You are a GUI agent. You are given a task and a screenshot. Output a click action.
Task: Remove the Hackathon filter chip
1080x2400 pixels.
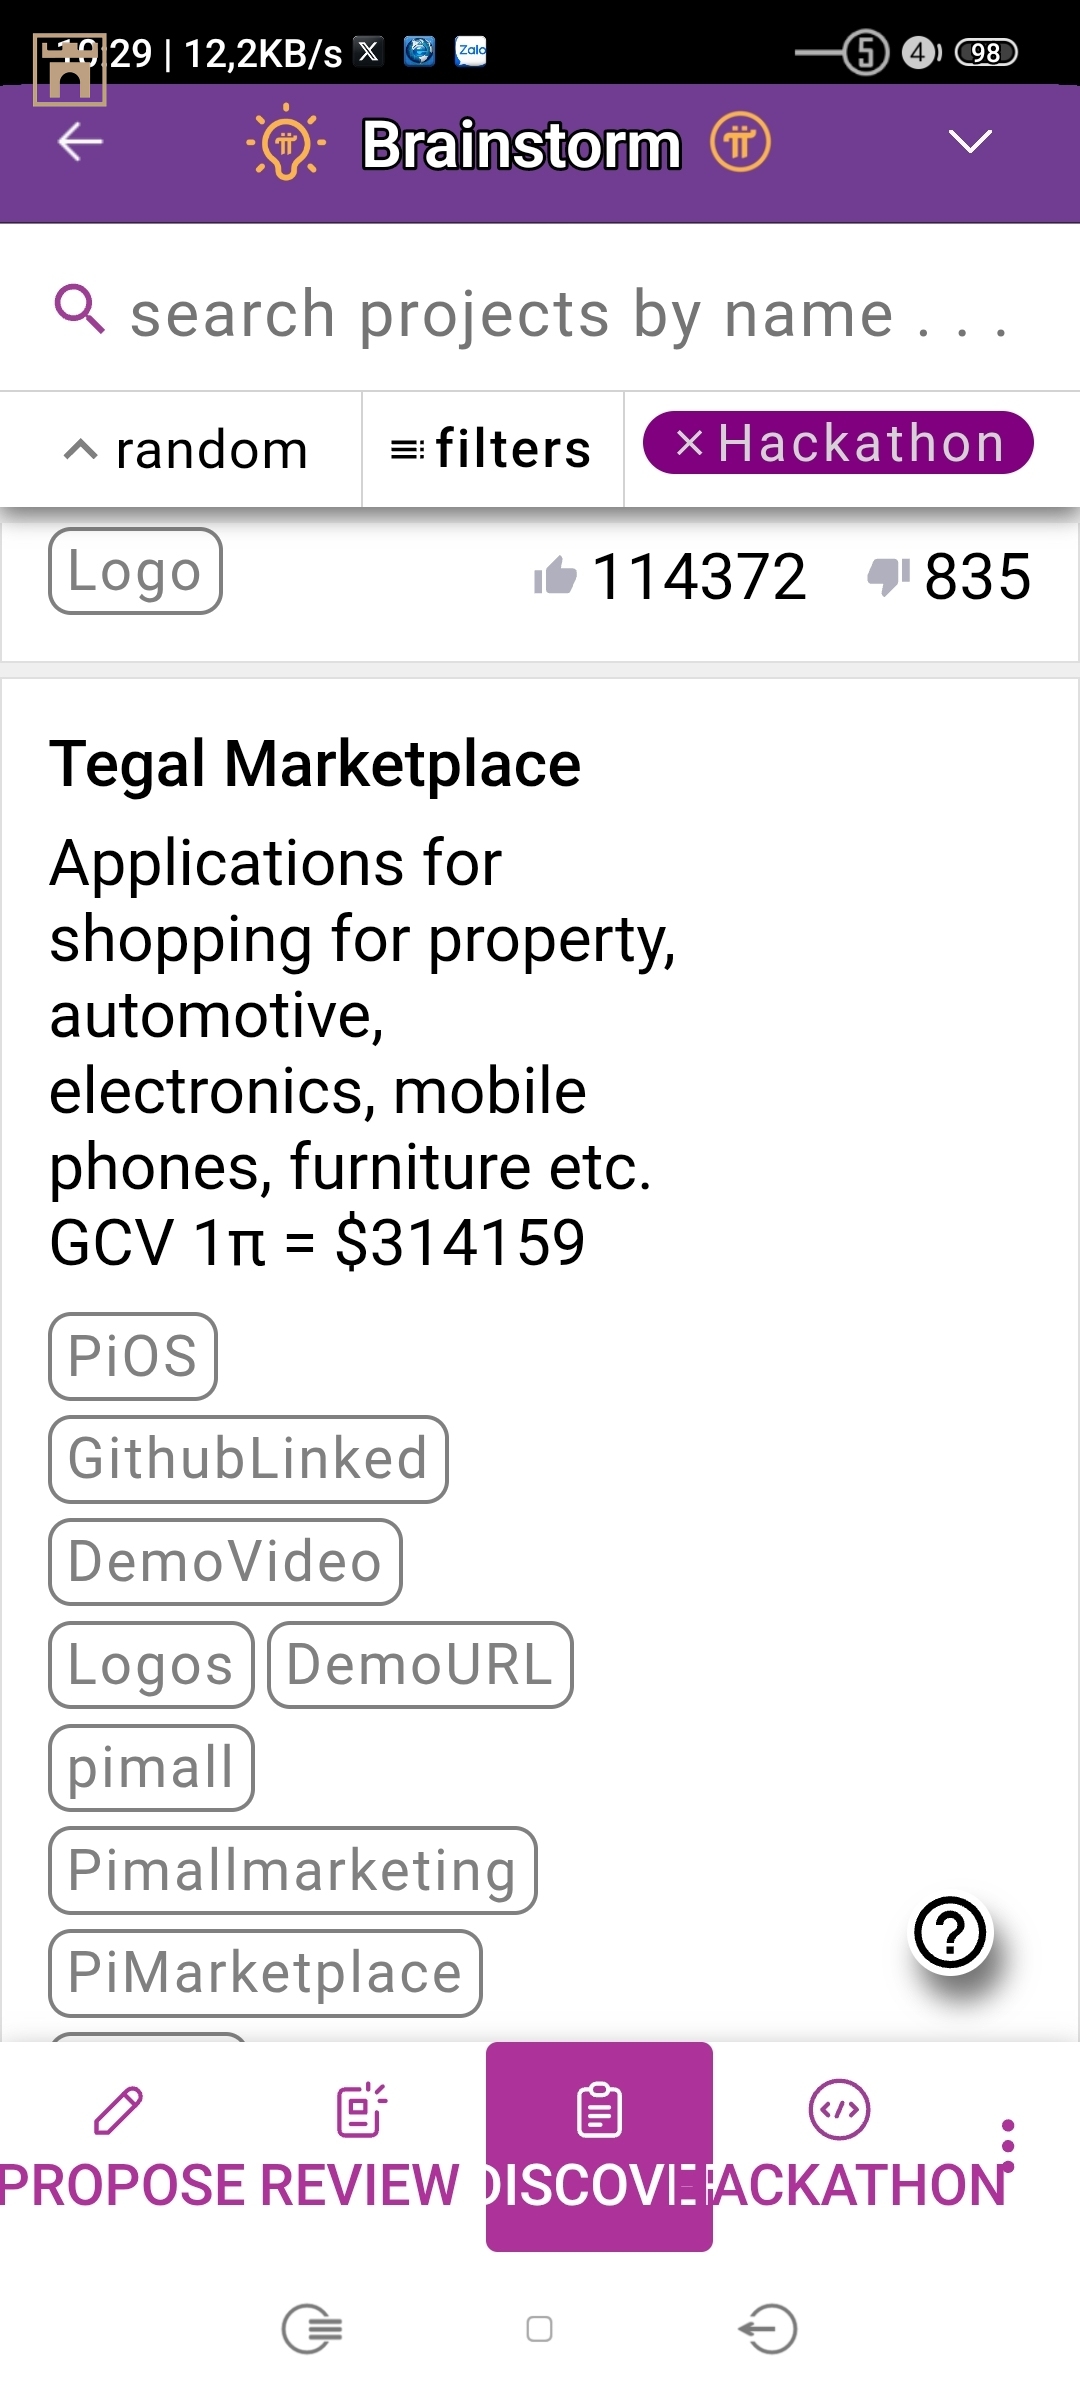(690, 443)
